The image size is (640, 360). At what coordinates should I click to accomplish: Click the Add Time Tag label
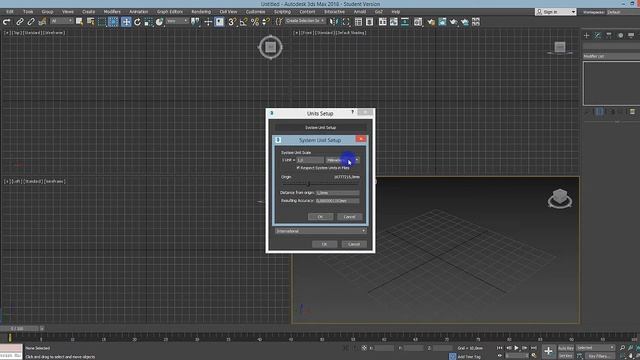[x=469, y=357]
